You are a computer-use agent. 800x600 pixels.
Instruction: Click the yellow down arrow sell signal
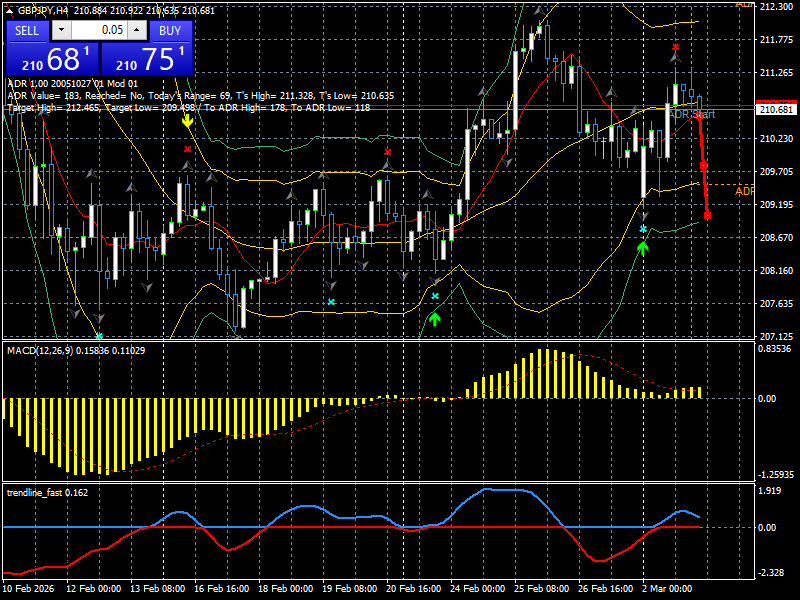[x=188, y=121]
